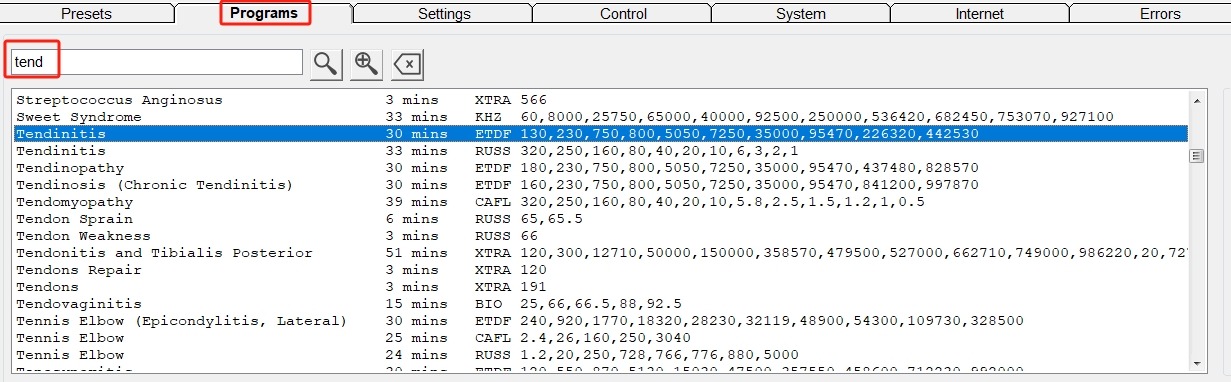Show the Errors tab
Screen dimensions: 1231x382
(1150, 14)
